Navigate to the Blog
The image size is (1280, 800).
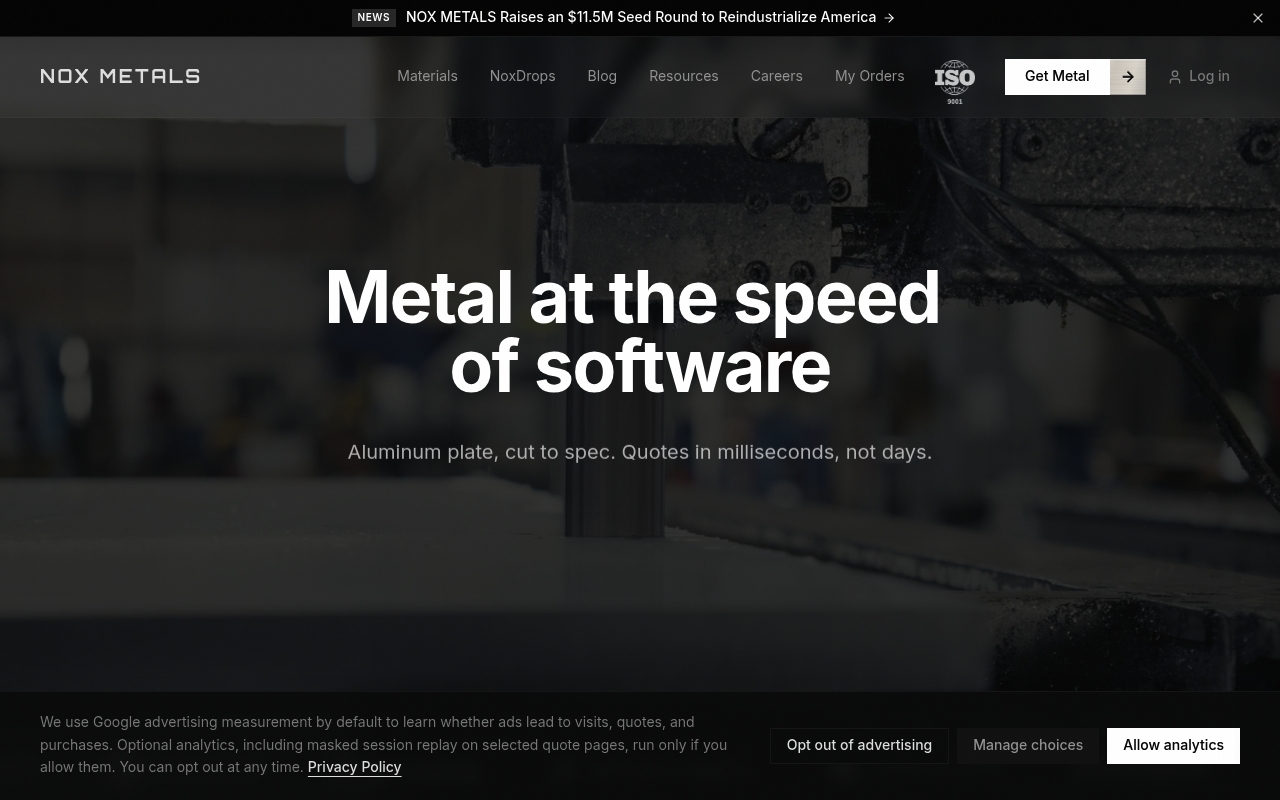(602, 76)
